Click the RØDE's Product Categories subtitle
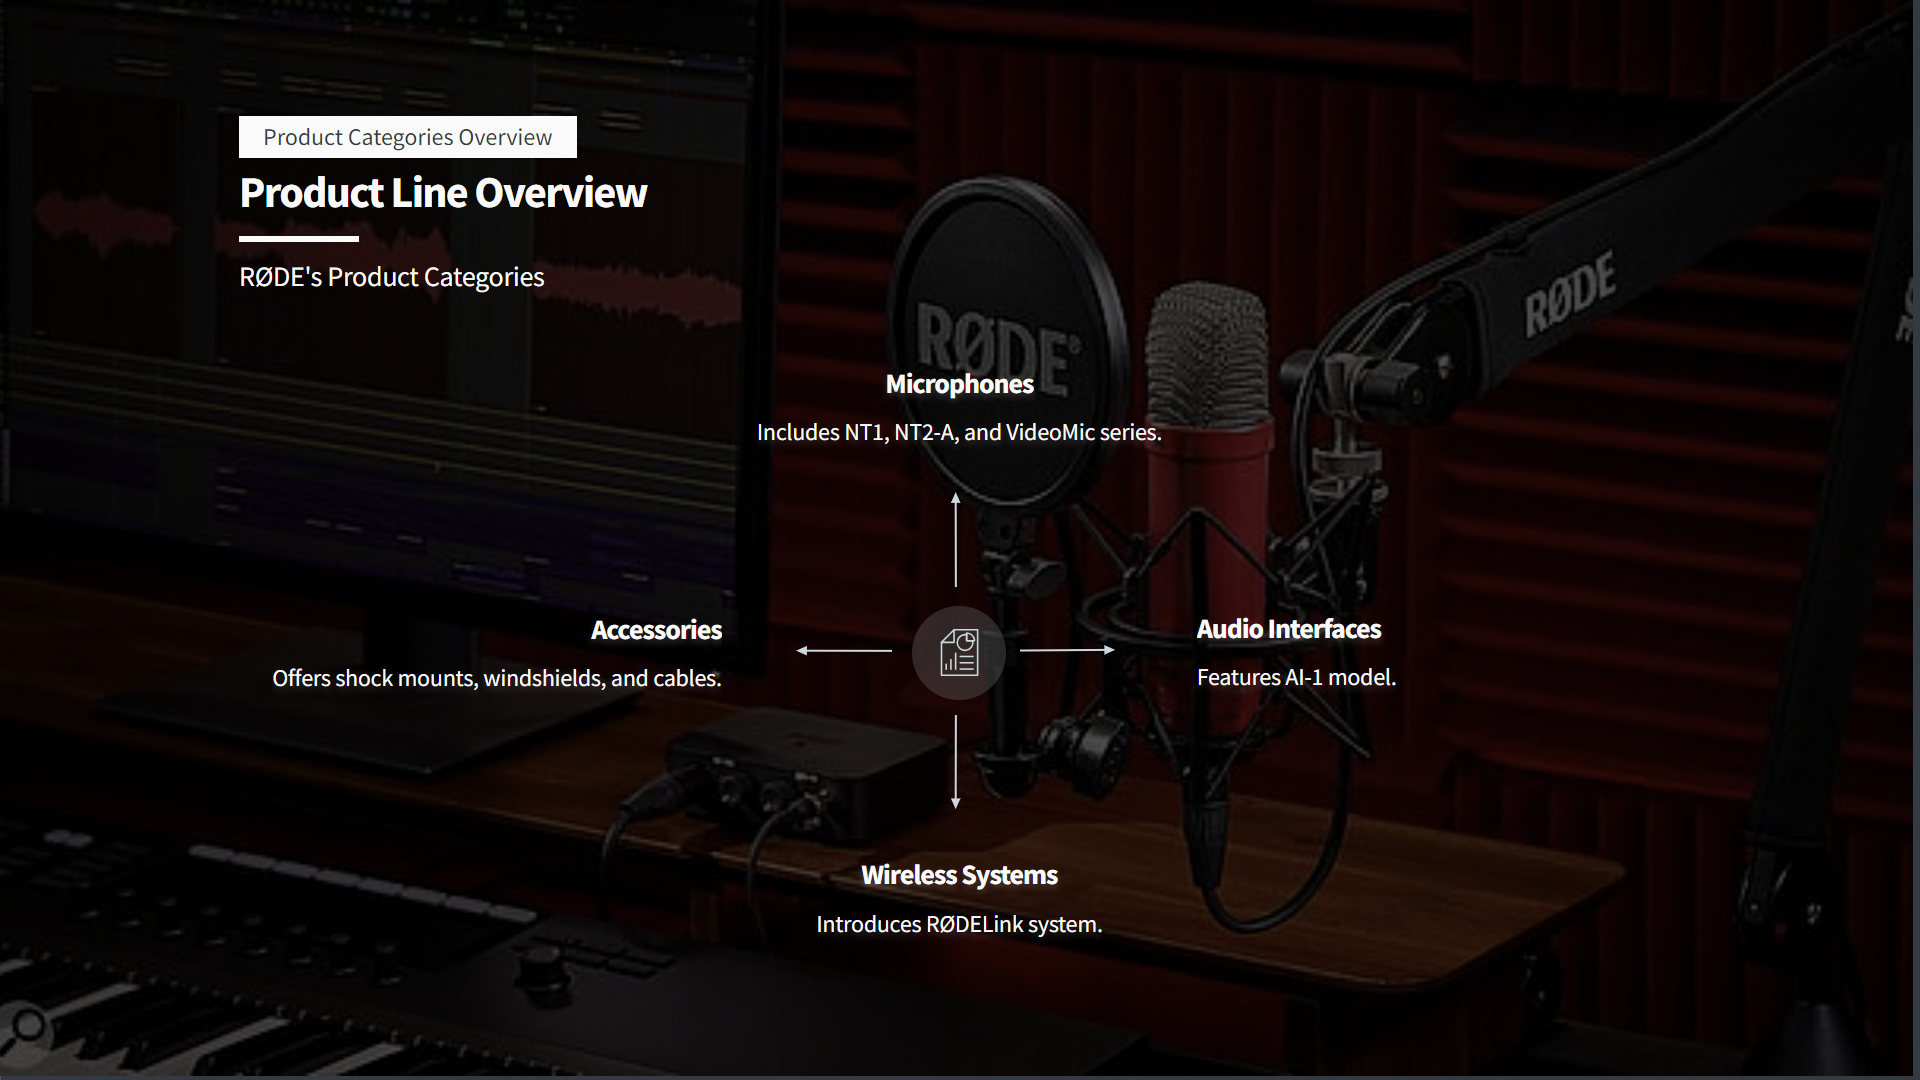This screenshot has height=1080, width=1920. pyautogui.click(x=391, y=277)
